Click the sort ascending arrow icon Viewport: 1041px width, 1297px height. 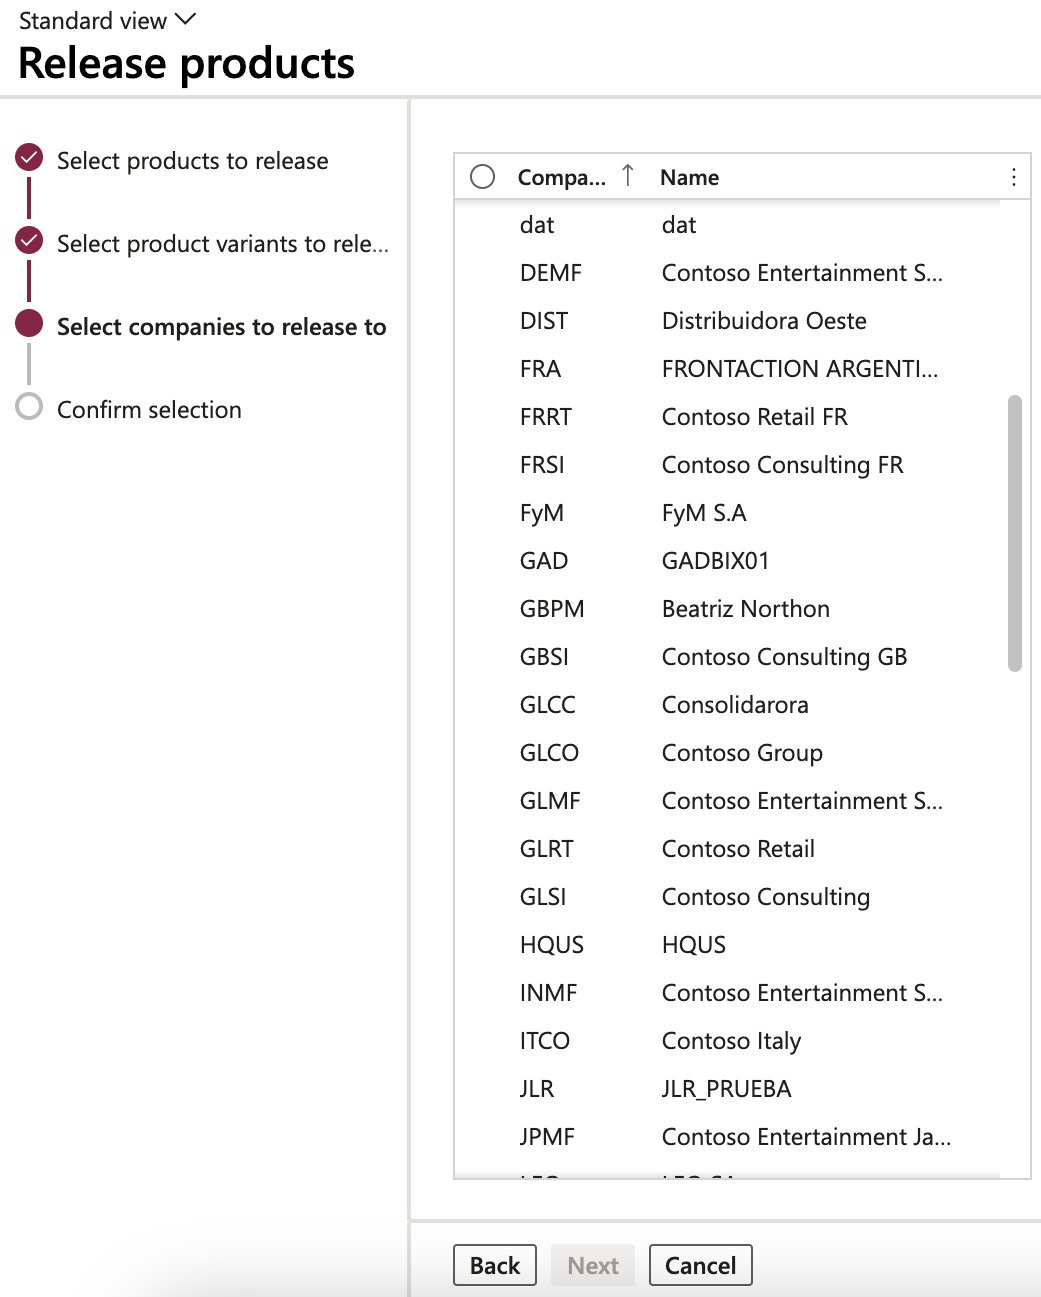(x=627, y=176)
